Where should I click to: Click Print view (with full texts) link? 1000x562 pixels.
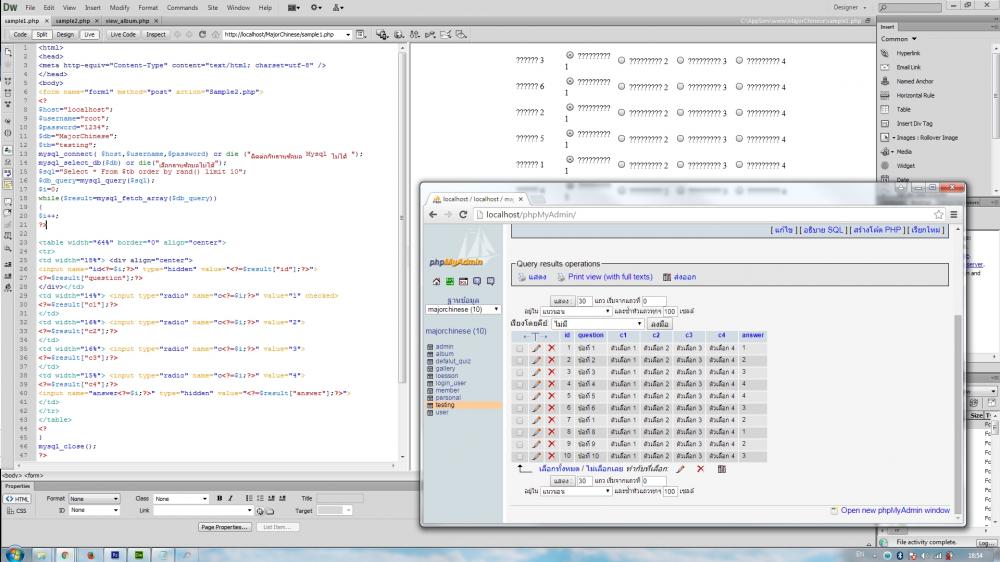tap(610, 277)
